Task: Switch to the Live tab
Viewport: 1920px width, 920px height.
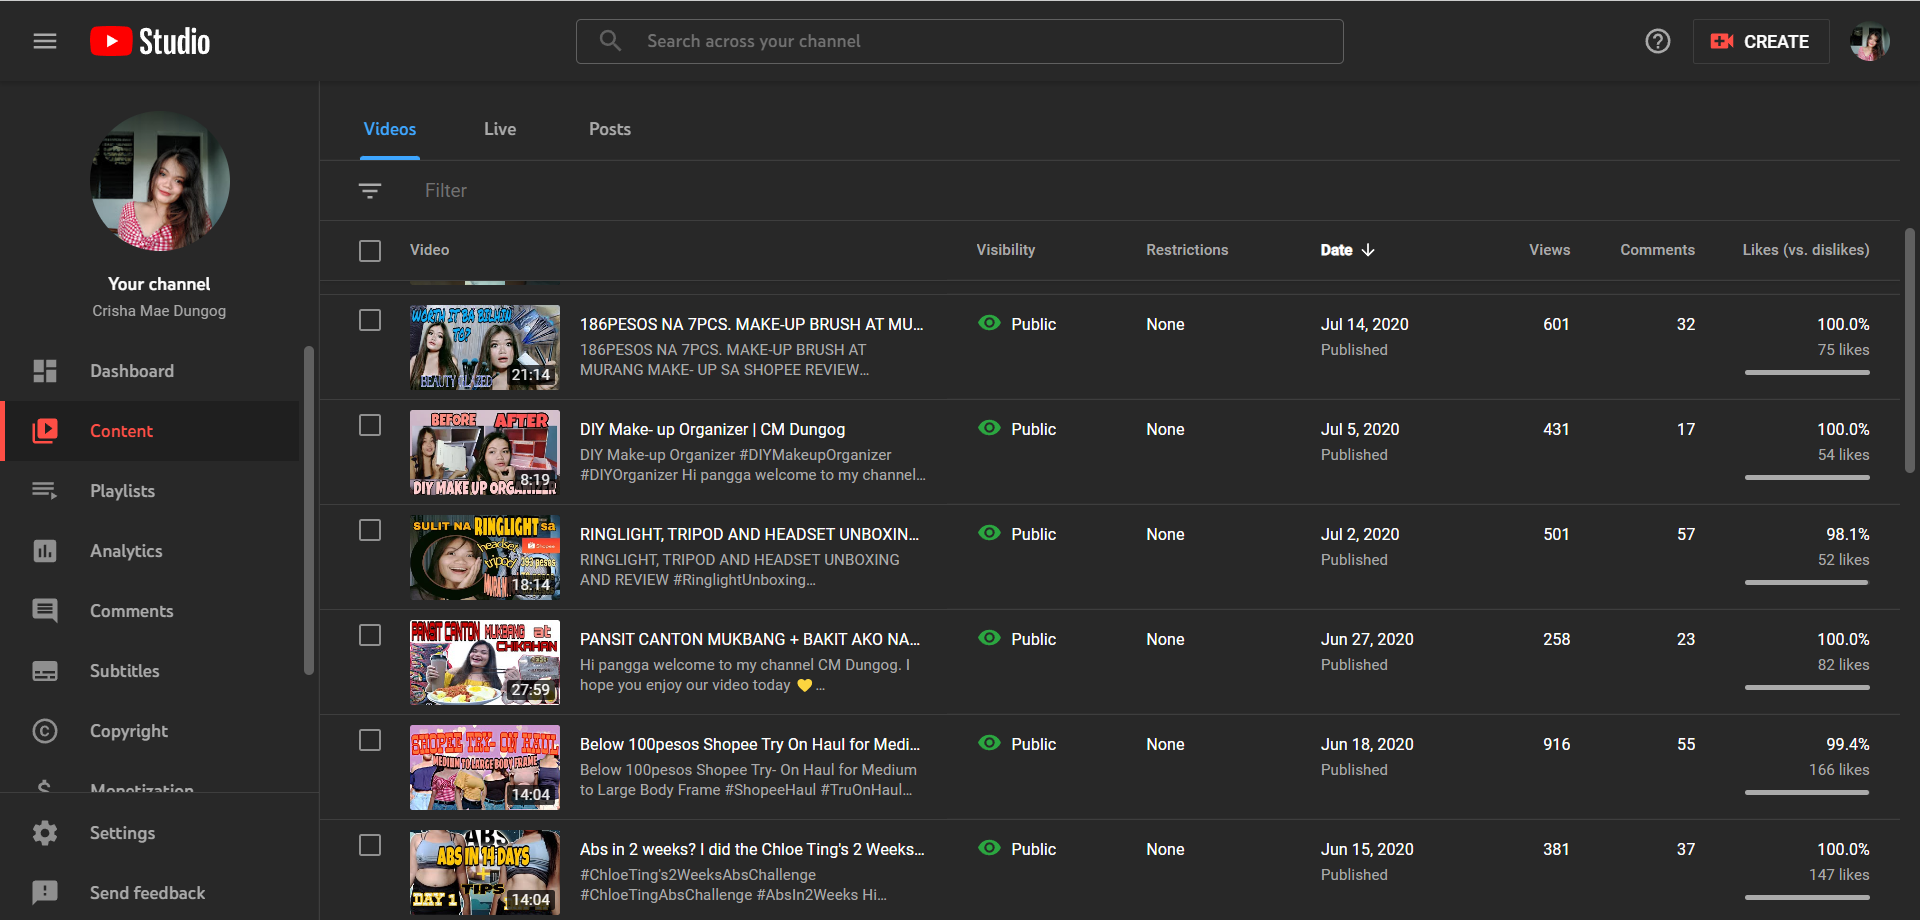Action: pyautogui.click(x=500, y=129)
